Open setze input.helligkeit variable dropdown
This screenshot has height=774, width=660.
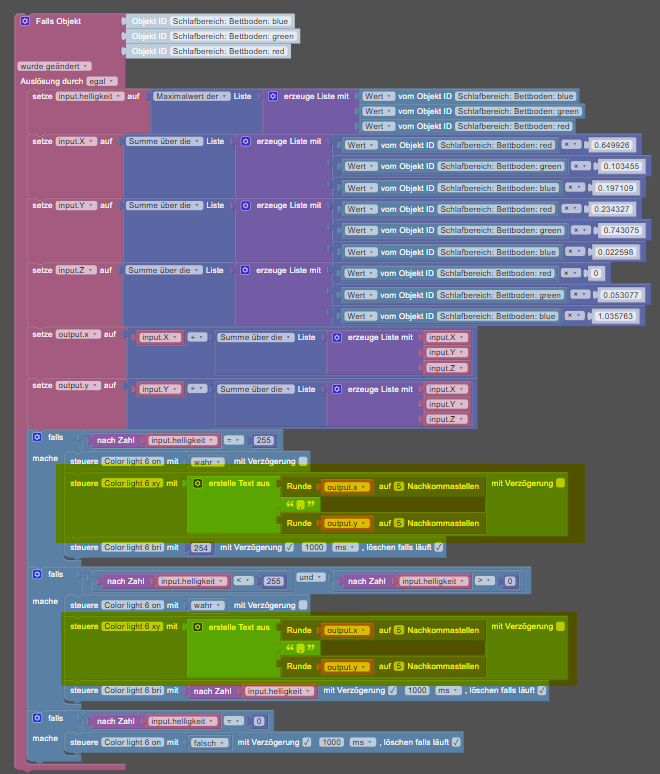[x=90, y=96]
